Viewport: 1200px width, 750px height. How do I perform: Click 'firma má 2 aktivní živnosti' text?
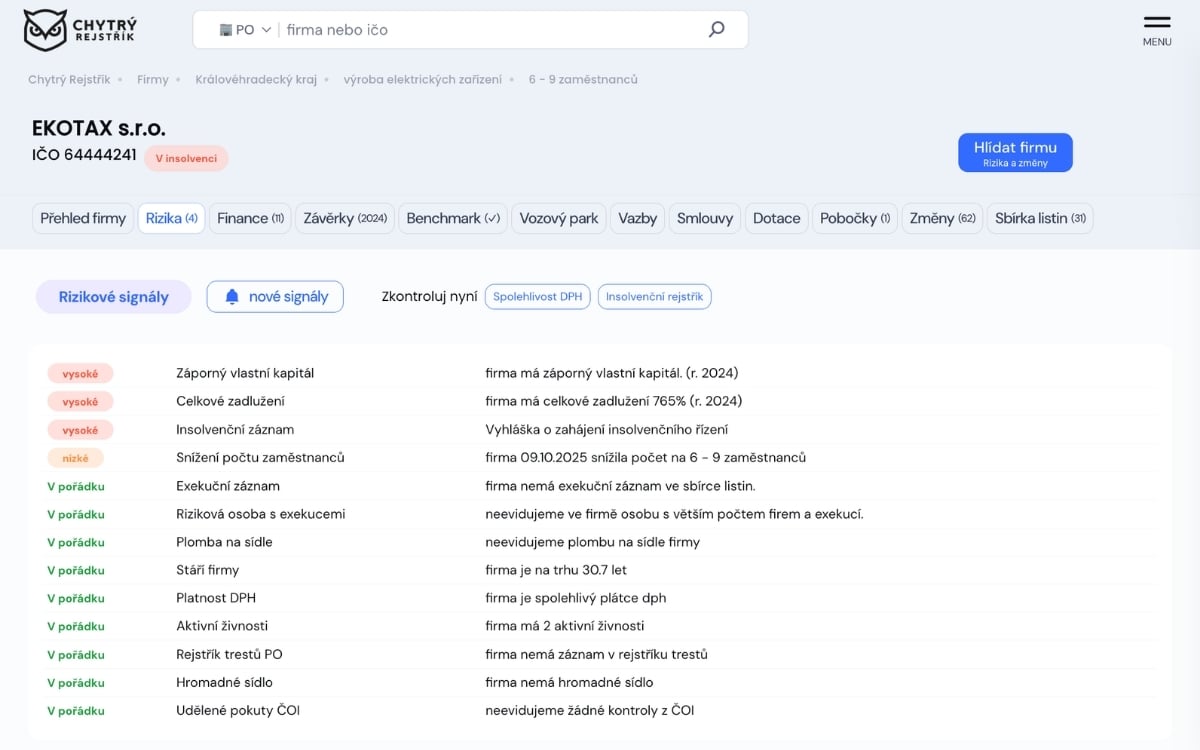565,626
